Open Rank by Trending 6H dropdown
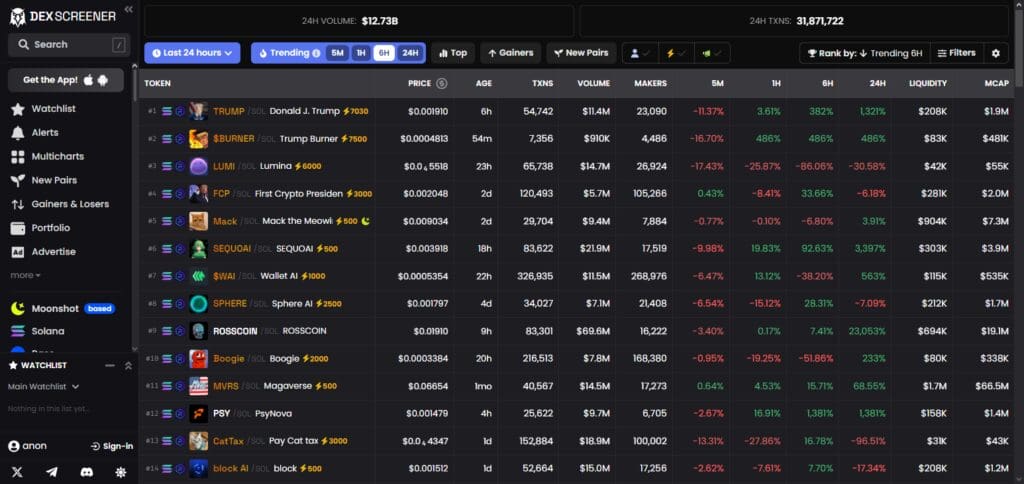The width and height of the screenshot is (1024, 484). coord(864,54)
